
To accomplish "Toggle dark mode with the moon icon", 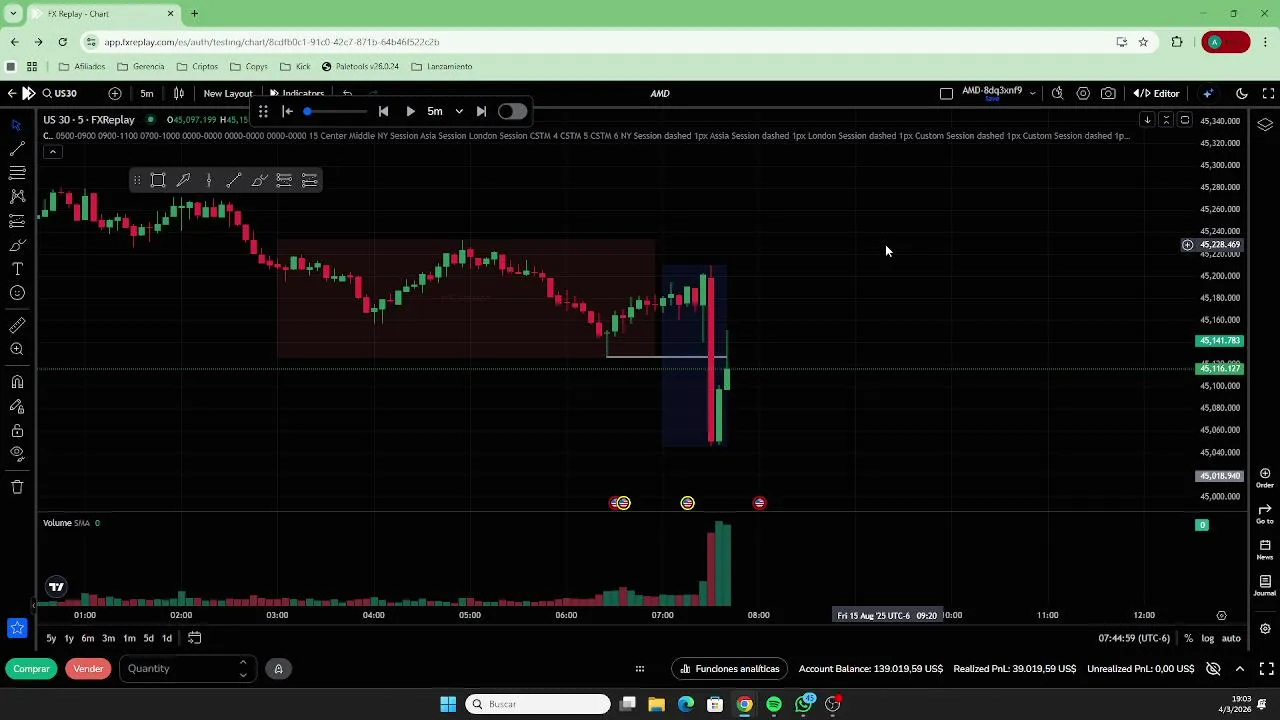I will tap(1242, 93).
